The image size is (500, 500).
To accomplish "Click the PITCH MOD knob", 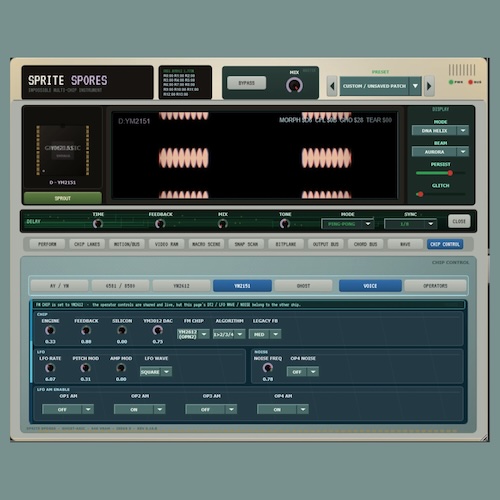I will 86,368.
